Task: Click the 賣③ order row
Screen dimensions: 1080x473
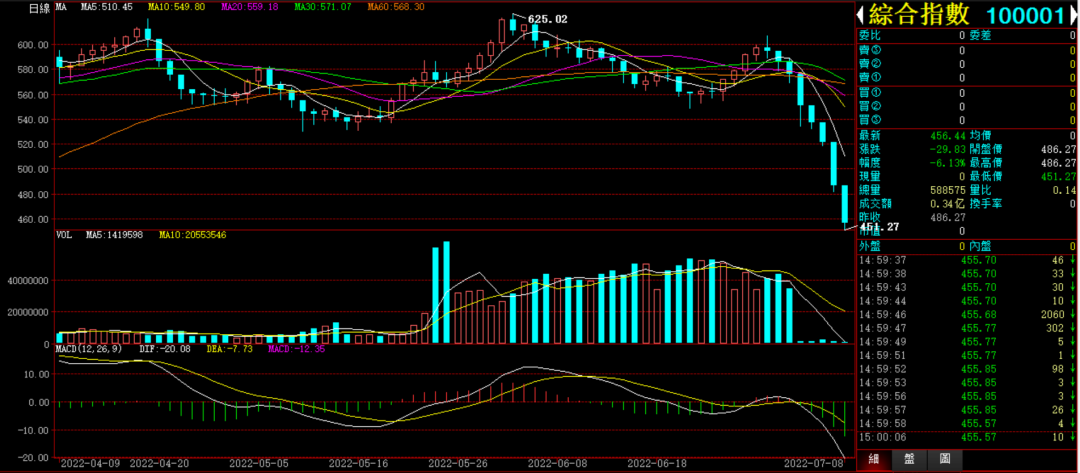Action: pos(967,50)
